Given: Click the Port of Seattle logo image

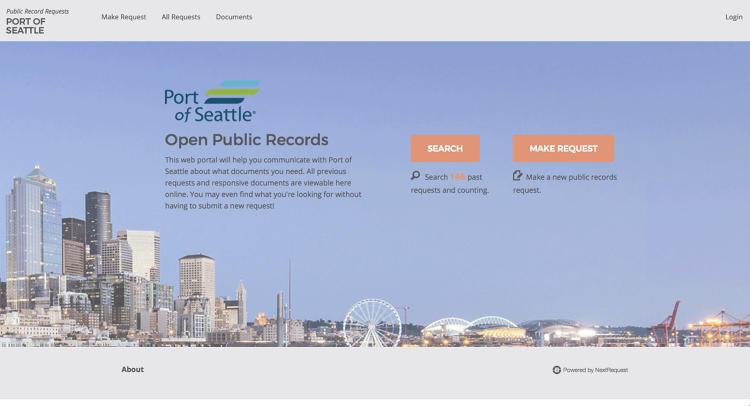Looking at the screenshot, I should click(x=212, y=101).
